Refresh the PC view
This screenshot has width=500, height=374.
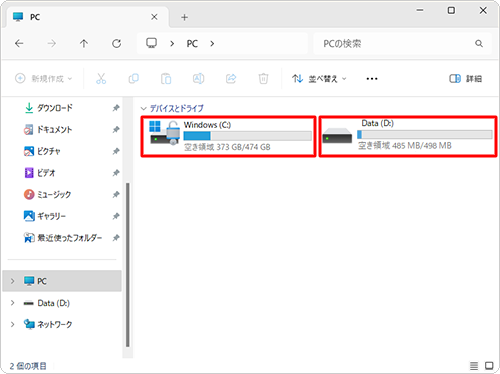click(x=116, y=44)
